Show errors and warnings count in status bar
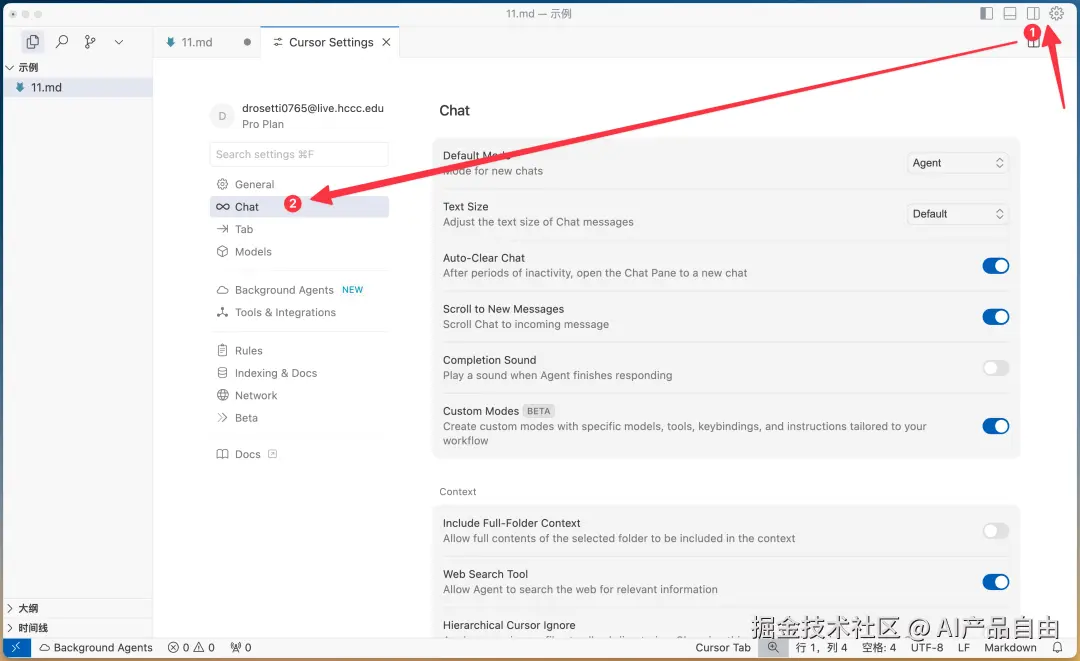 point(191,647)
